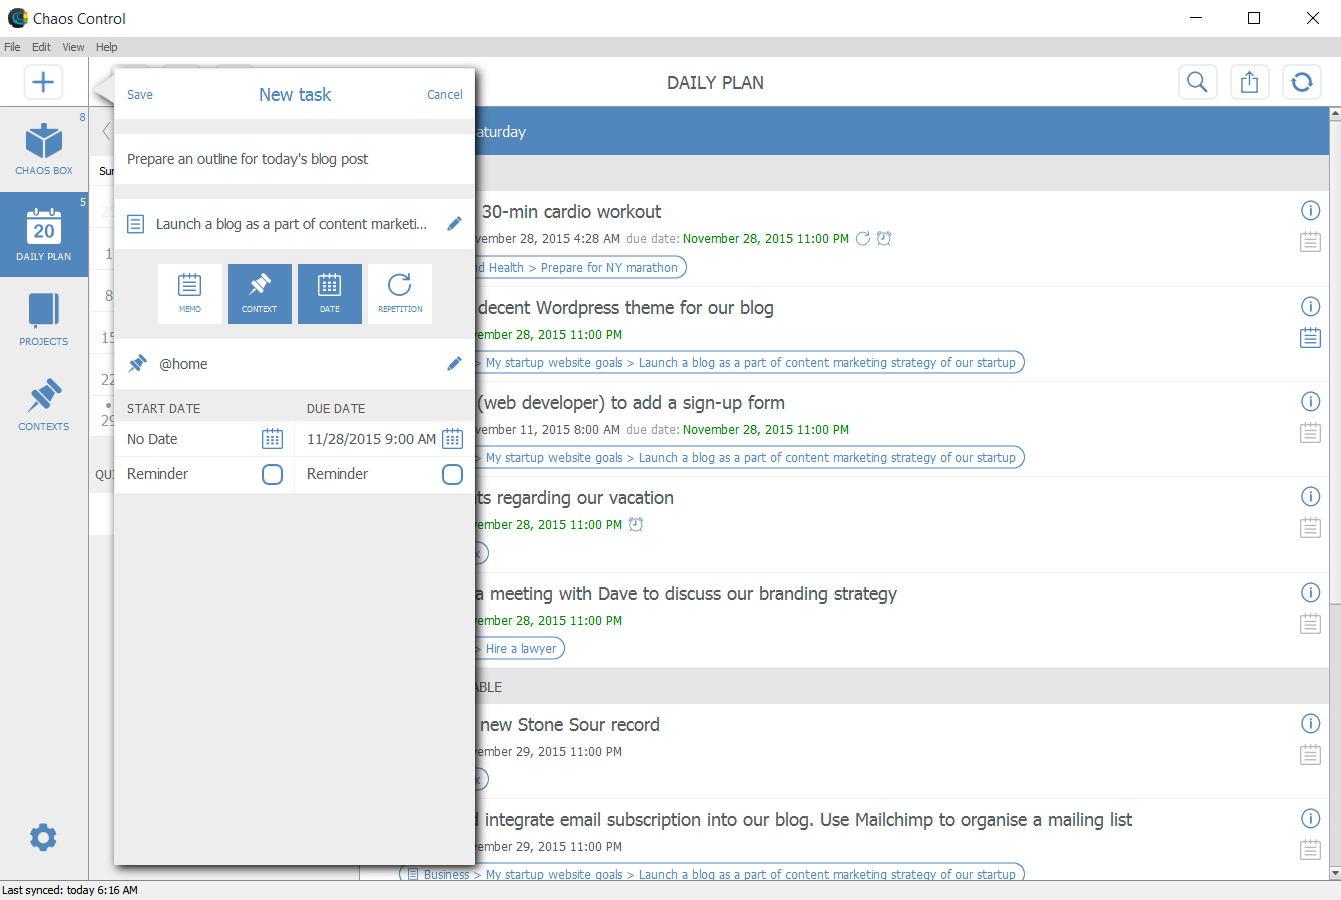This screenshot has width=1341, height=900.
Task: Open memo icon of Mailchimp task
Action: (x=1310, y=850)
